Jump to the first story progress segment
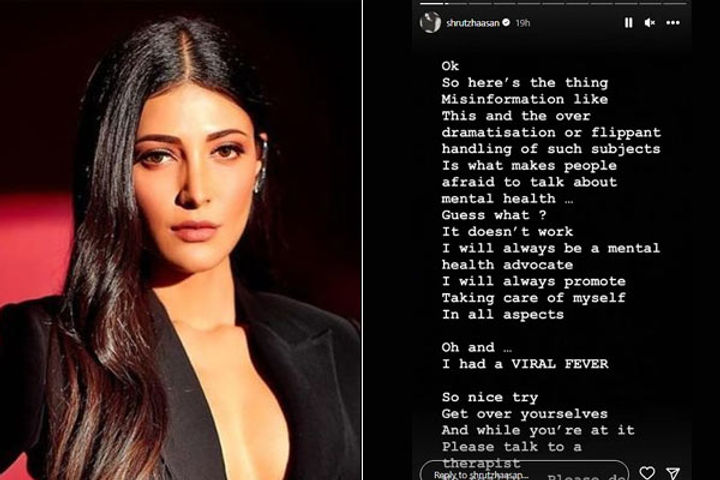Screen dimensions: 720x480 tap(431, 3)
